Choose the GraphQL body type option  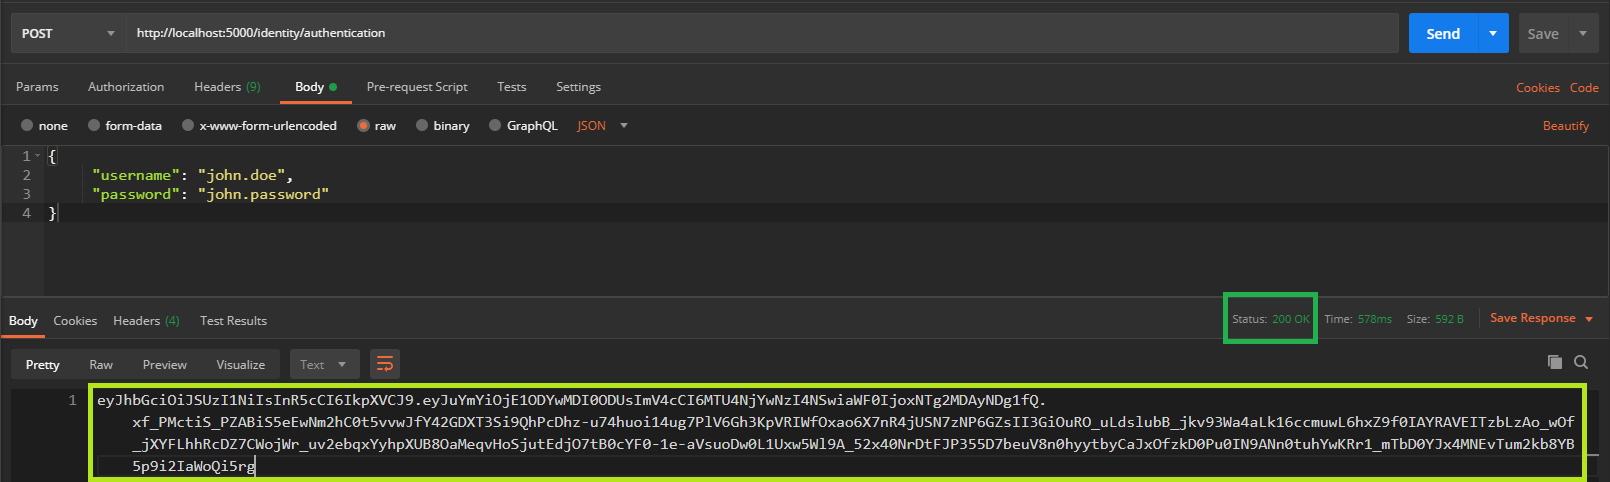[x=495, y=126]
